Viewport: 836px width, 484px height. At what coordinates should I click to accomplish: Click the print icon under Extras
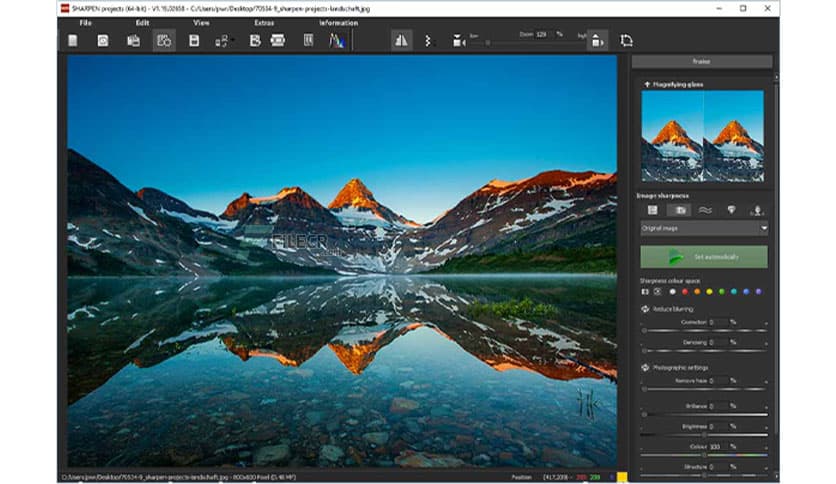278,41
